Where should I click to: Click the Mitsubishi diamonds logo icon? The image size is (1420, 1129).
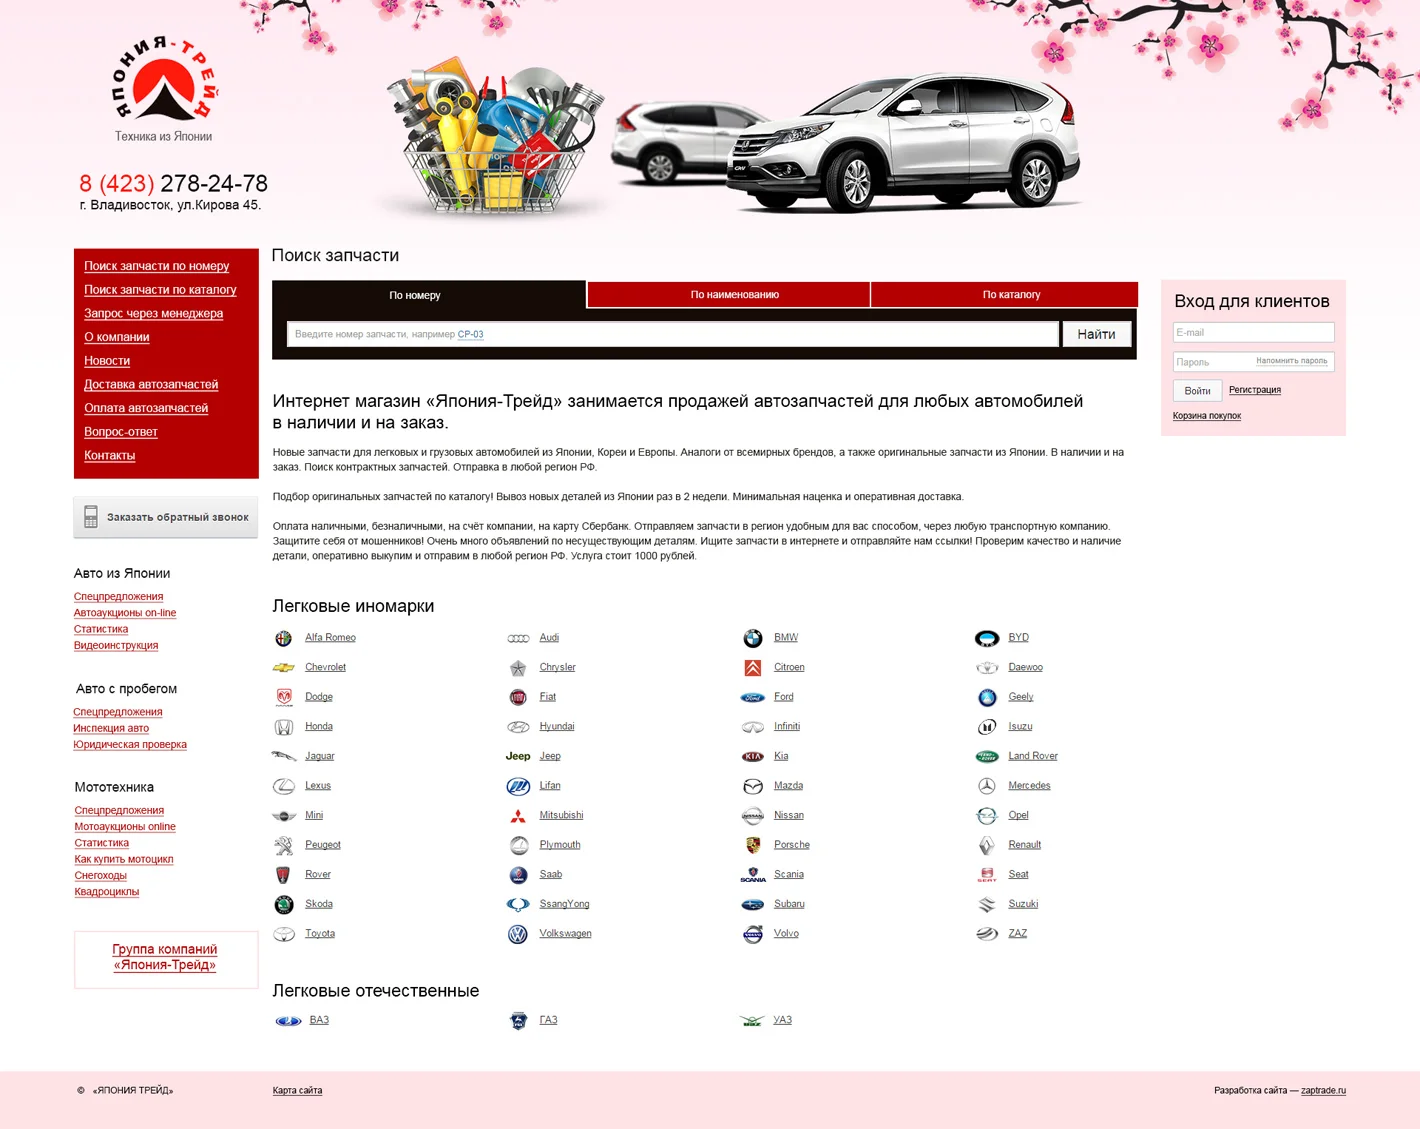pyautogui.click(x=518, y=816)
